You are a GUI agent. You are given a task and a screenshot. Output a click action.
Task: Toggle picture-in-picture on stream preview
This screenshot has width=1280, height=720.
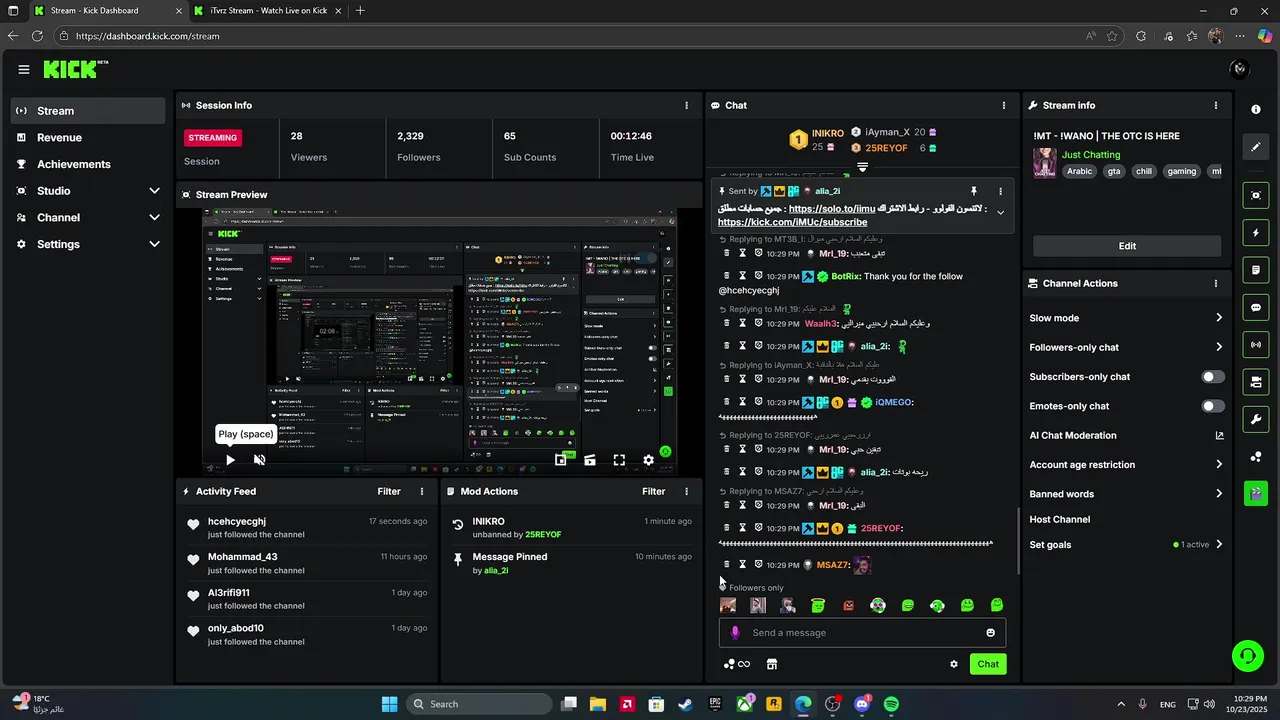tap(561, 460)
